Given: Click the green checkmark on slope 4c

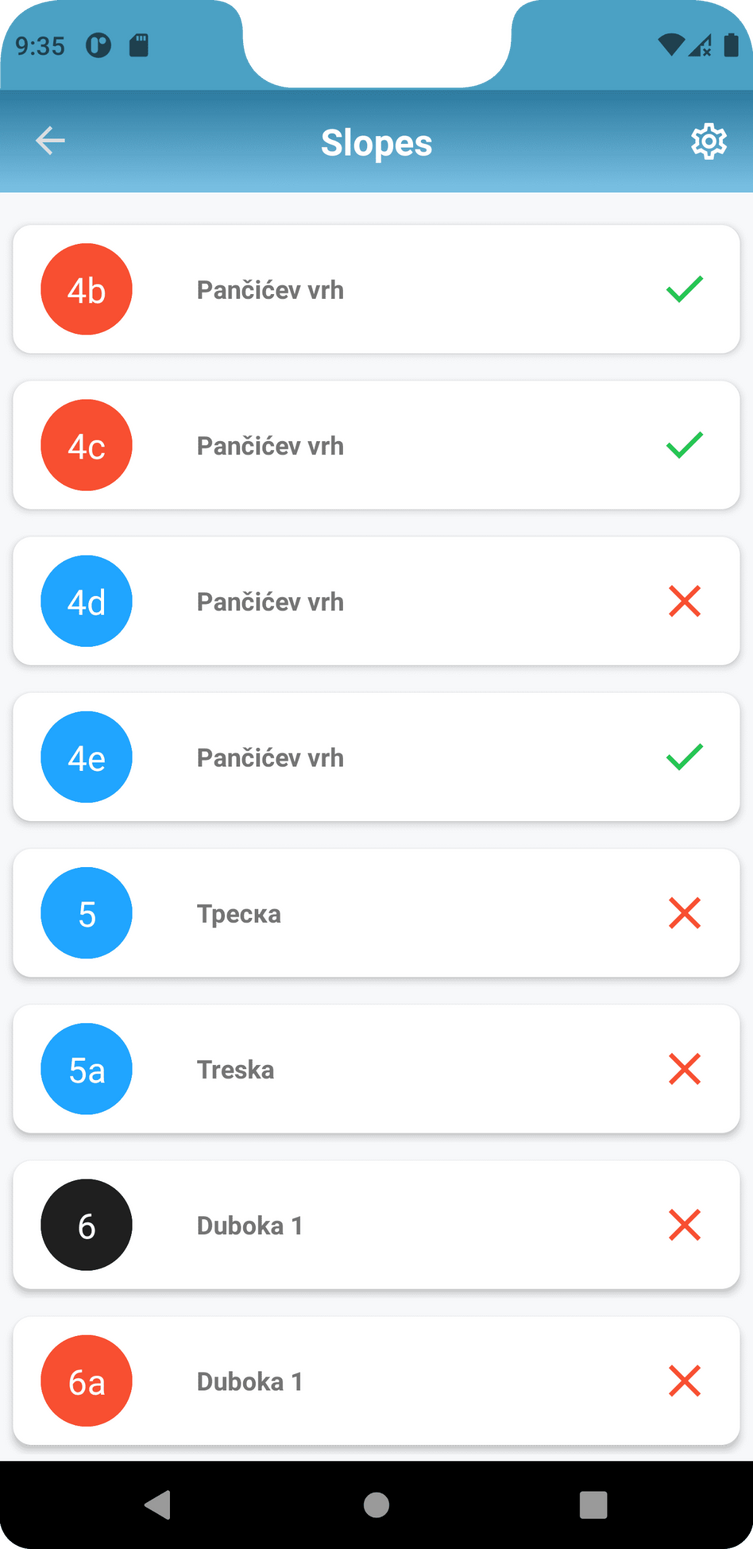Looking at the screenshot, I should pos(684,445).
